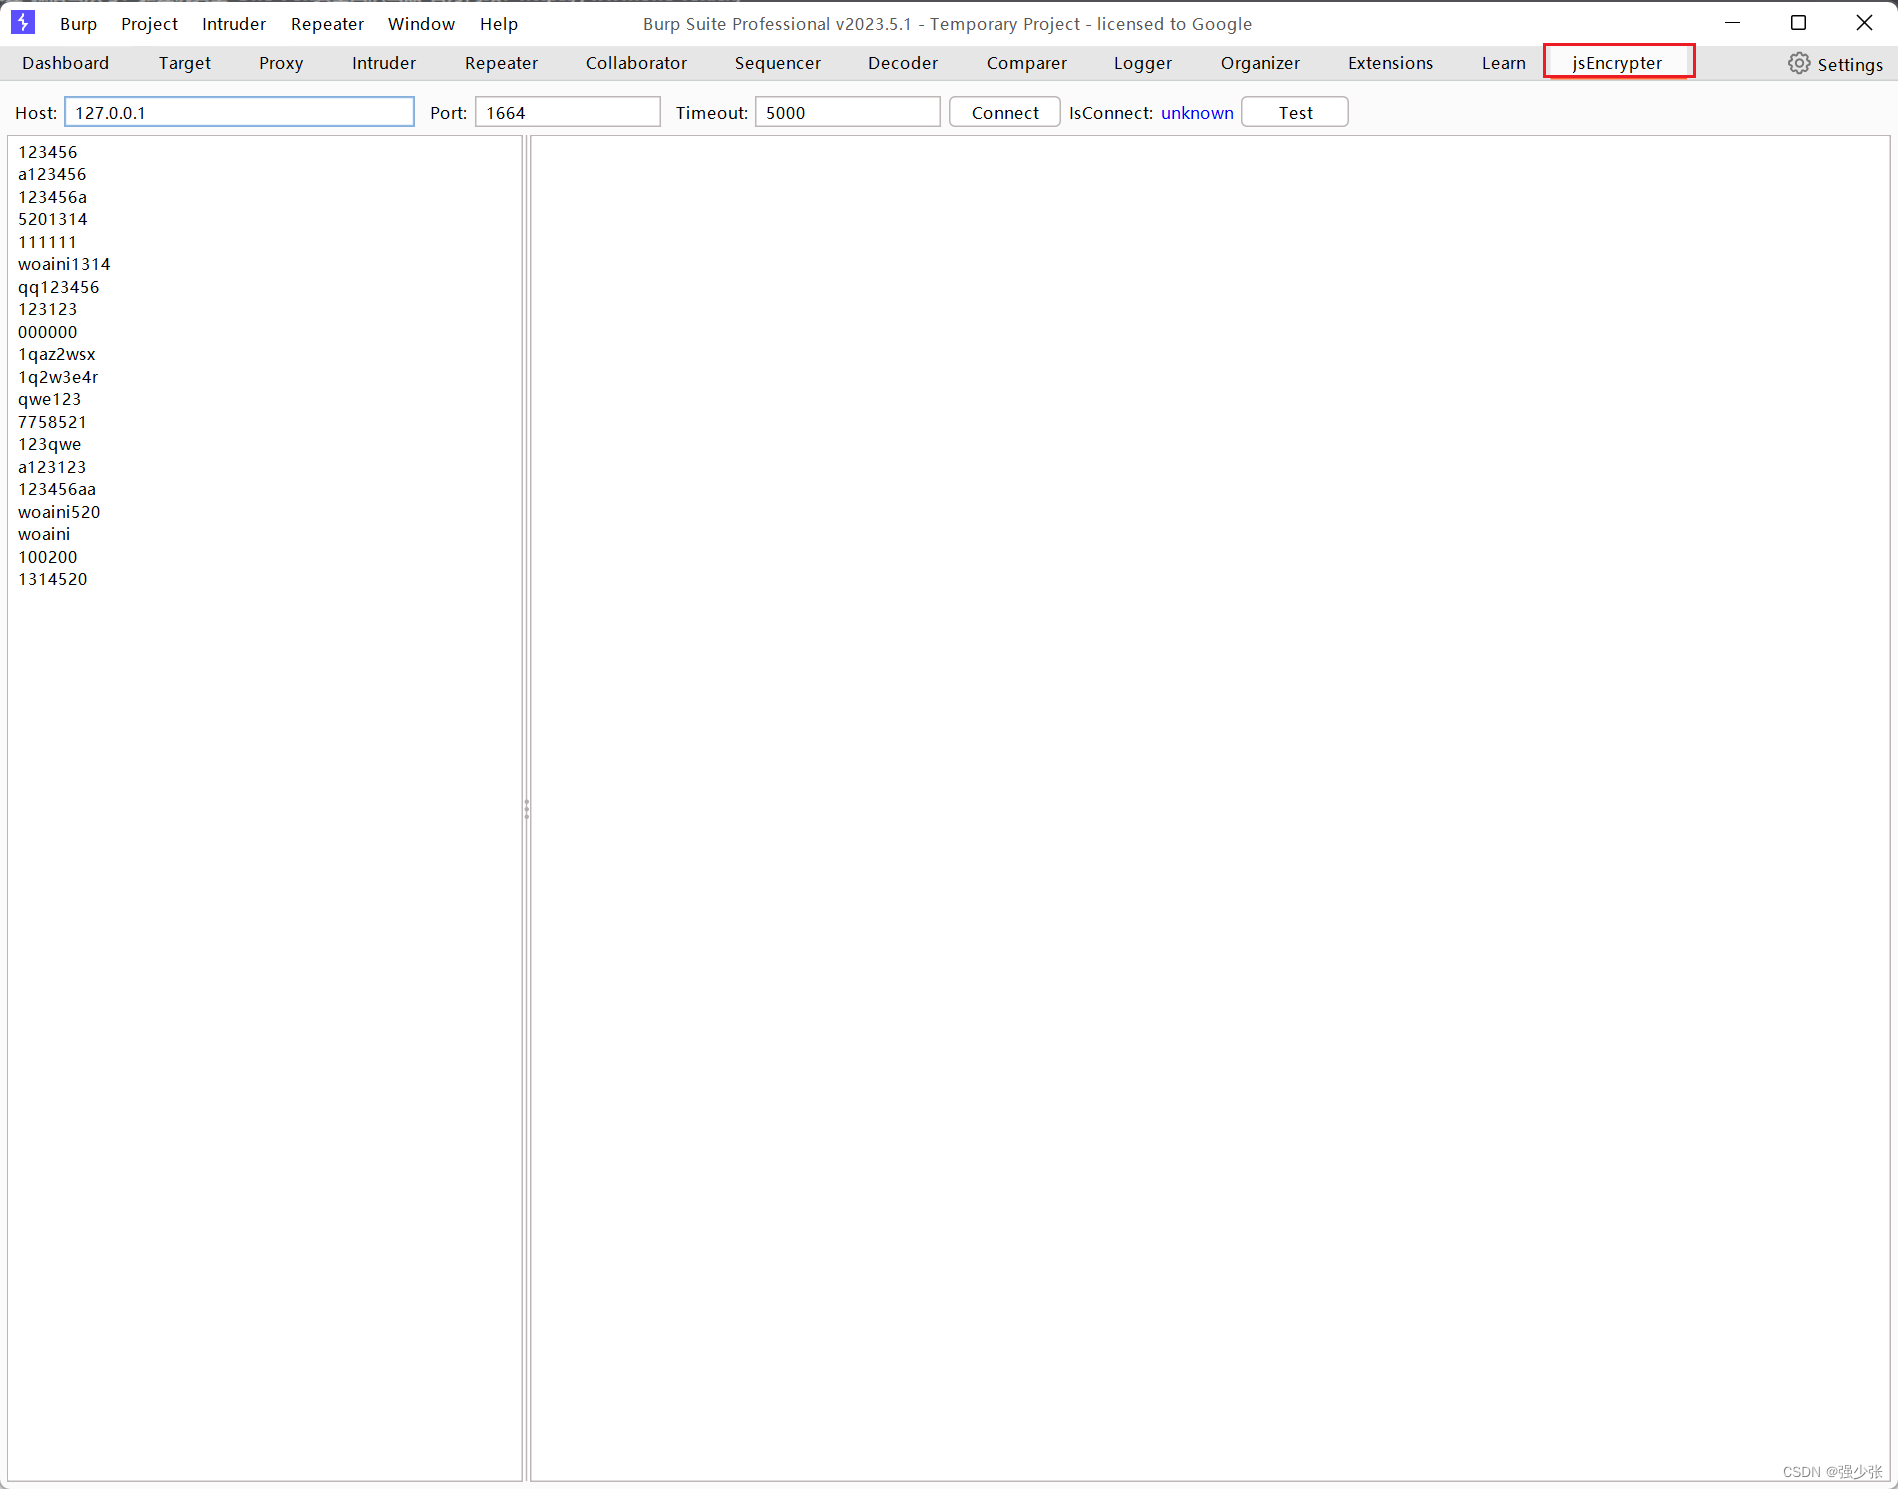This screenshot has height=1489, width=1898.
Task: Select payload line '1qaz2wsx'
Action: tap(57, 354)
